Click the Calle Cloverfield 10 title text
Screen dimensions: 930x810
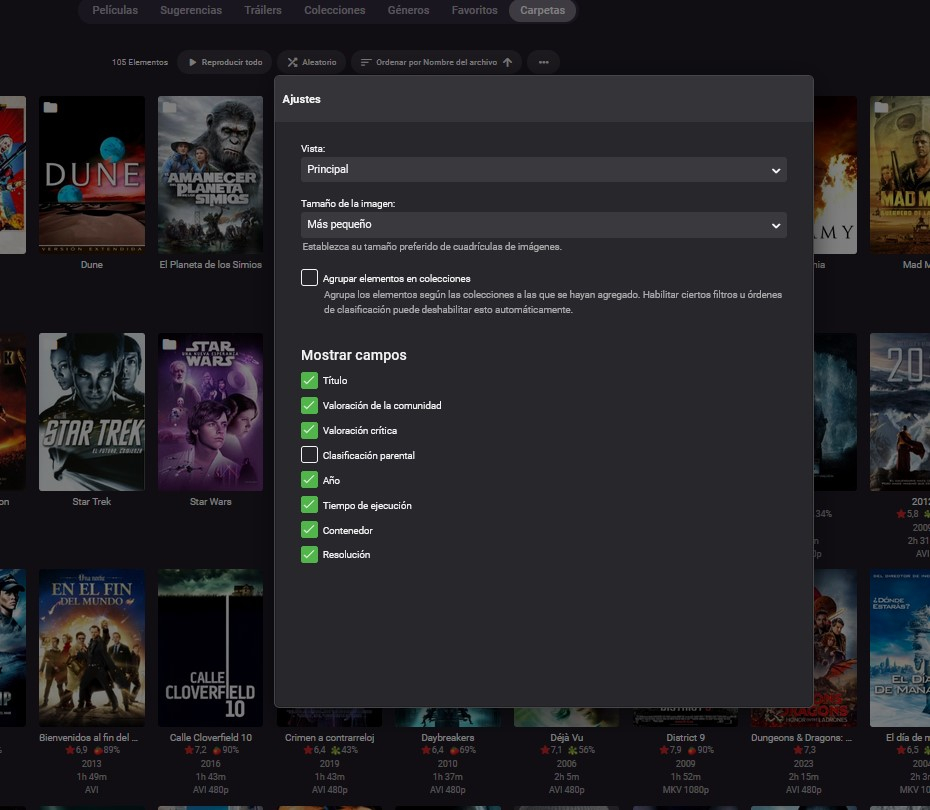coord(211,738)
